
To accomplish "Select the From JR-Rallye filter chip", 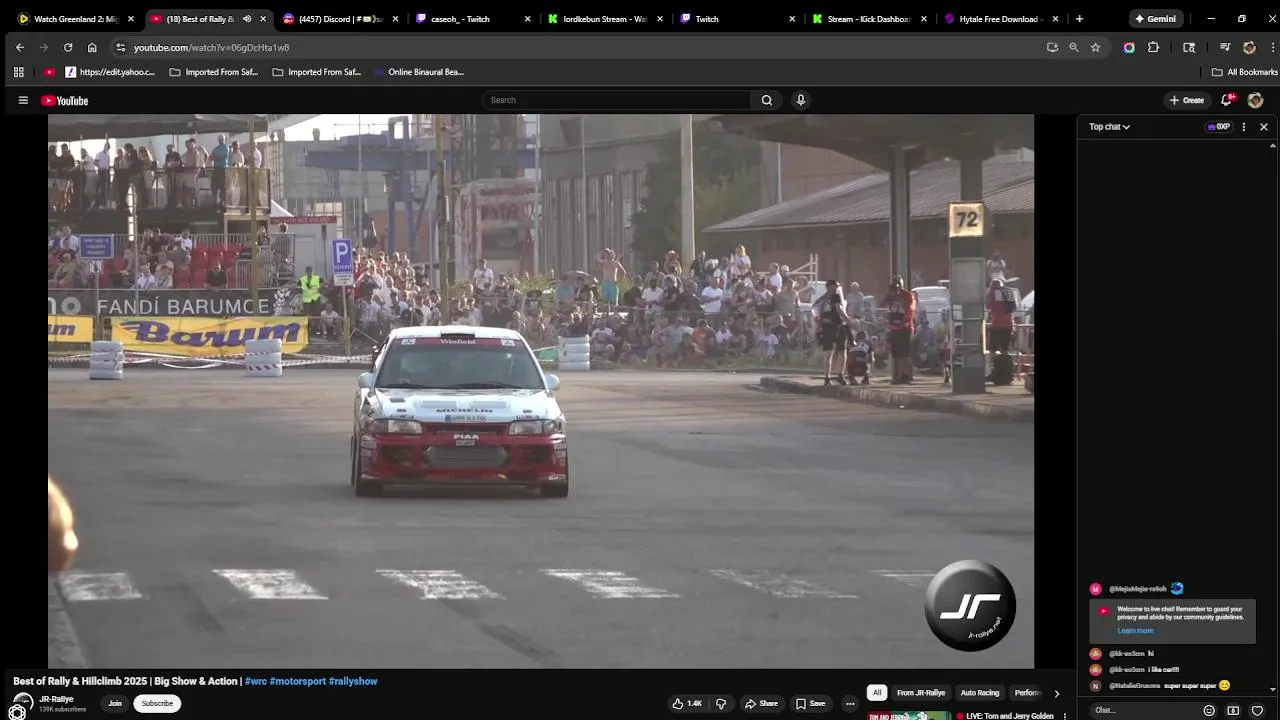I will coord(921,693).
